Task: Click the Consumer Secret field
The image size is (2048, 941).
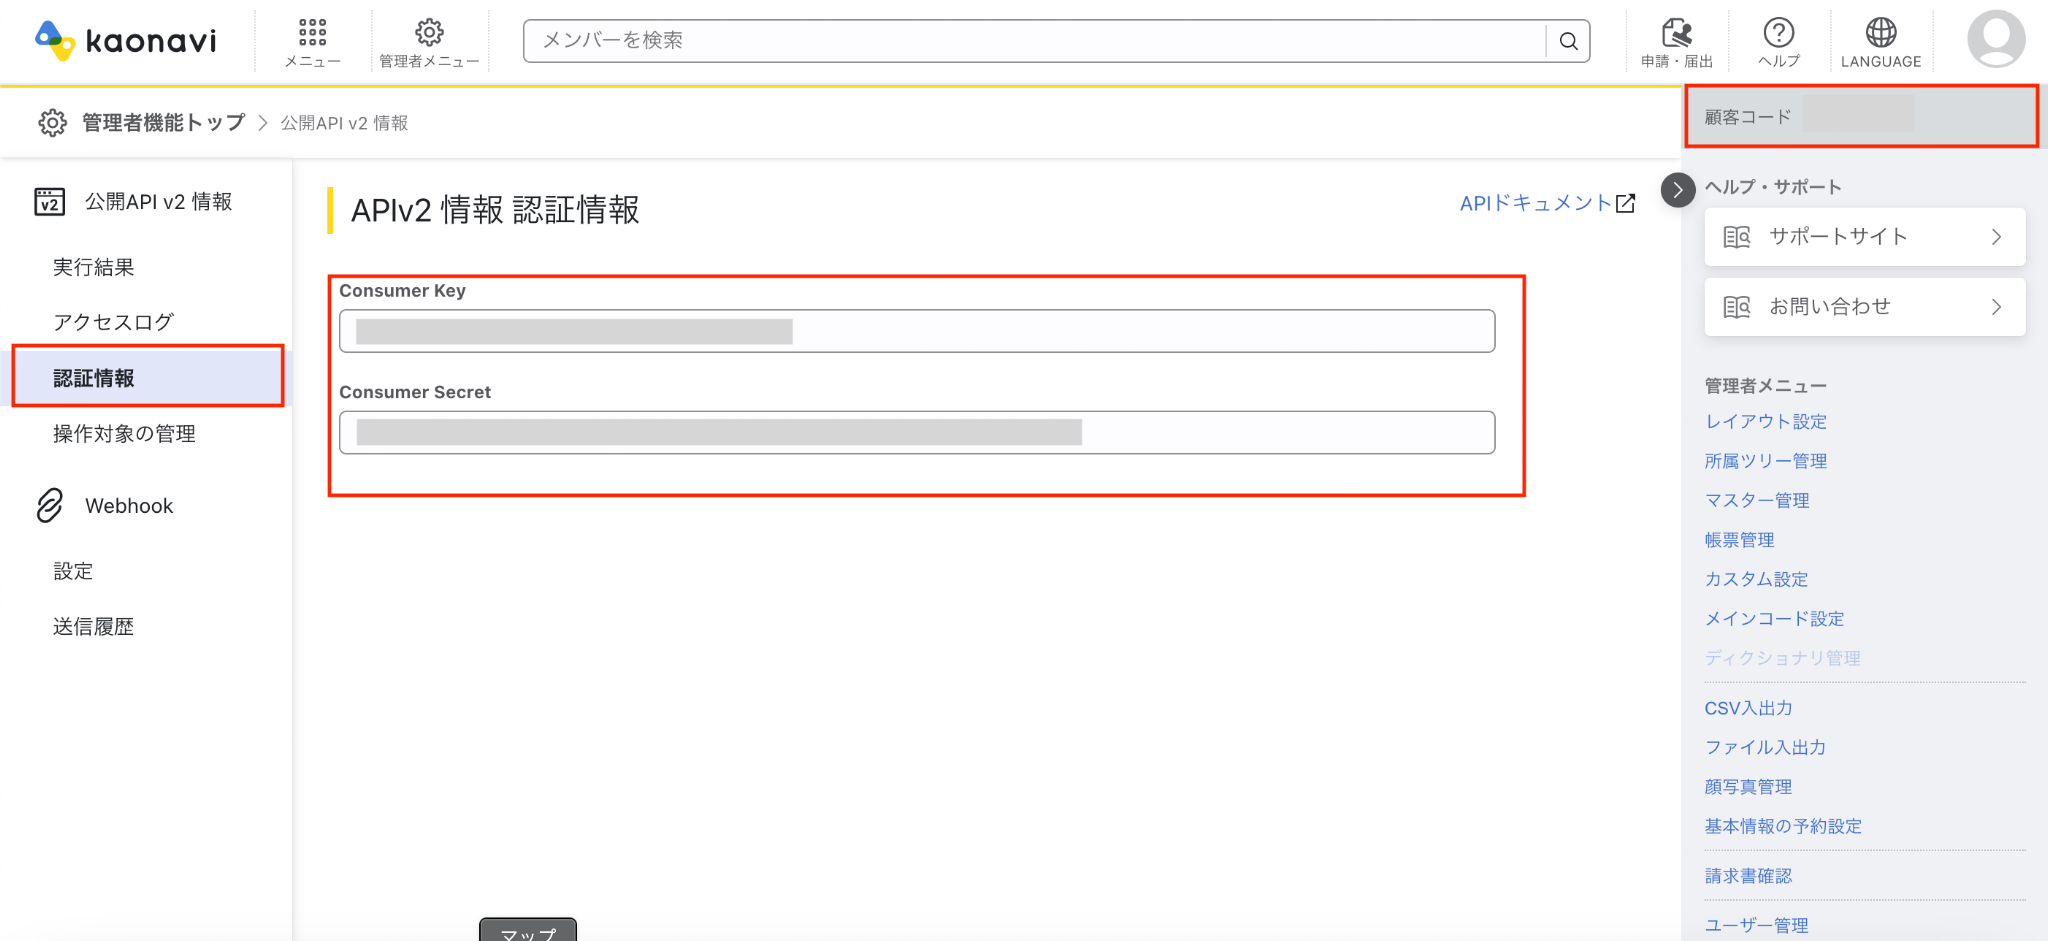Action: point(917,432)
